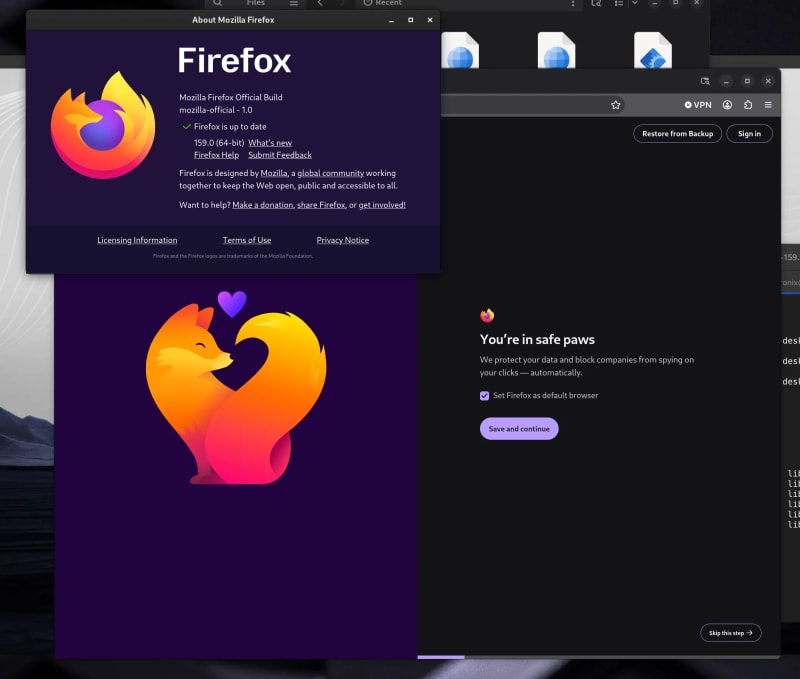Click the share Firefox link
This screenshot has width=800, height=679.
[321, 205]
